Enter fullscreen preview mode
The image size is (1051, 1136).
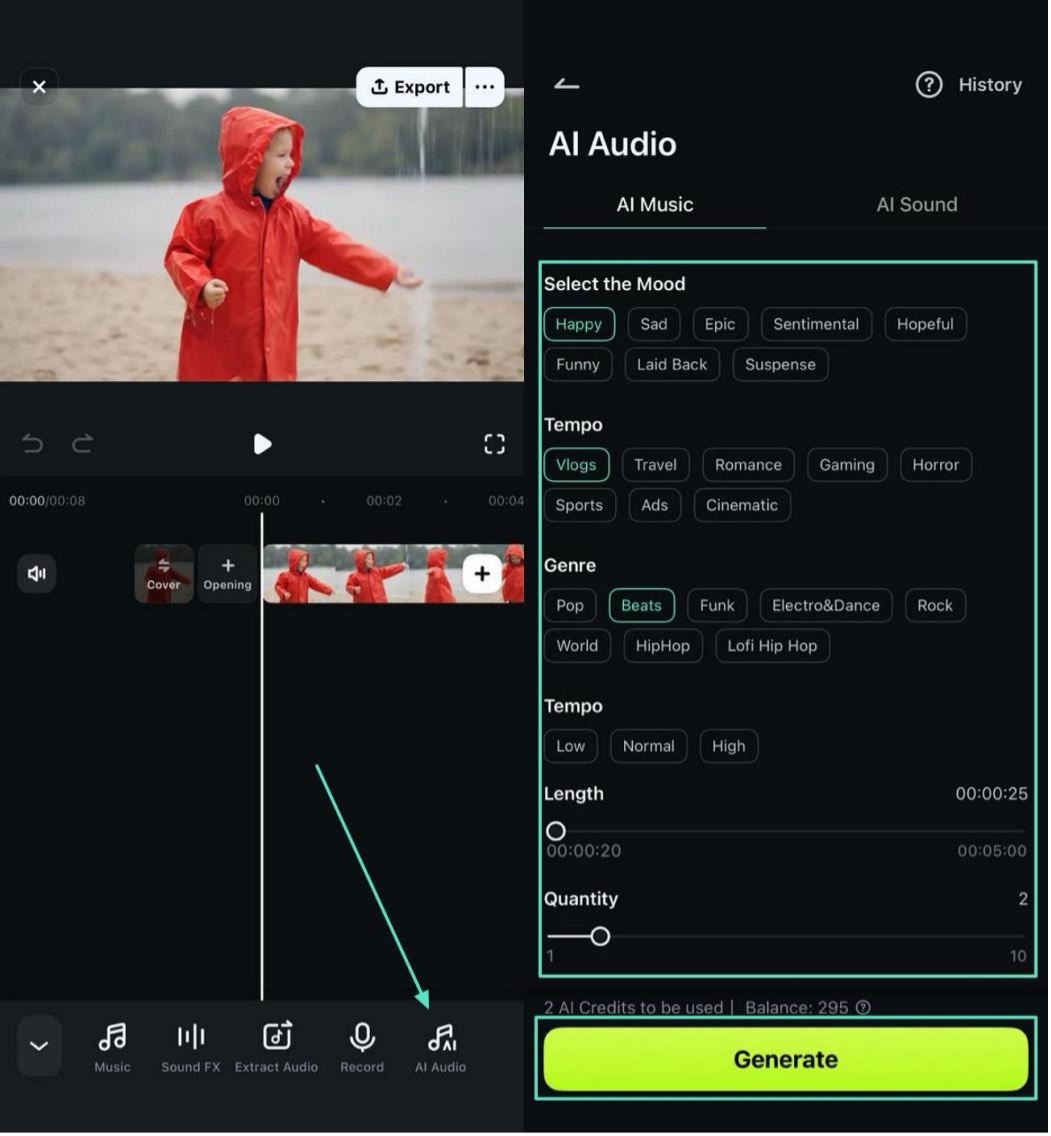pos(494,444)
